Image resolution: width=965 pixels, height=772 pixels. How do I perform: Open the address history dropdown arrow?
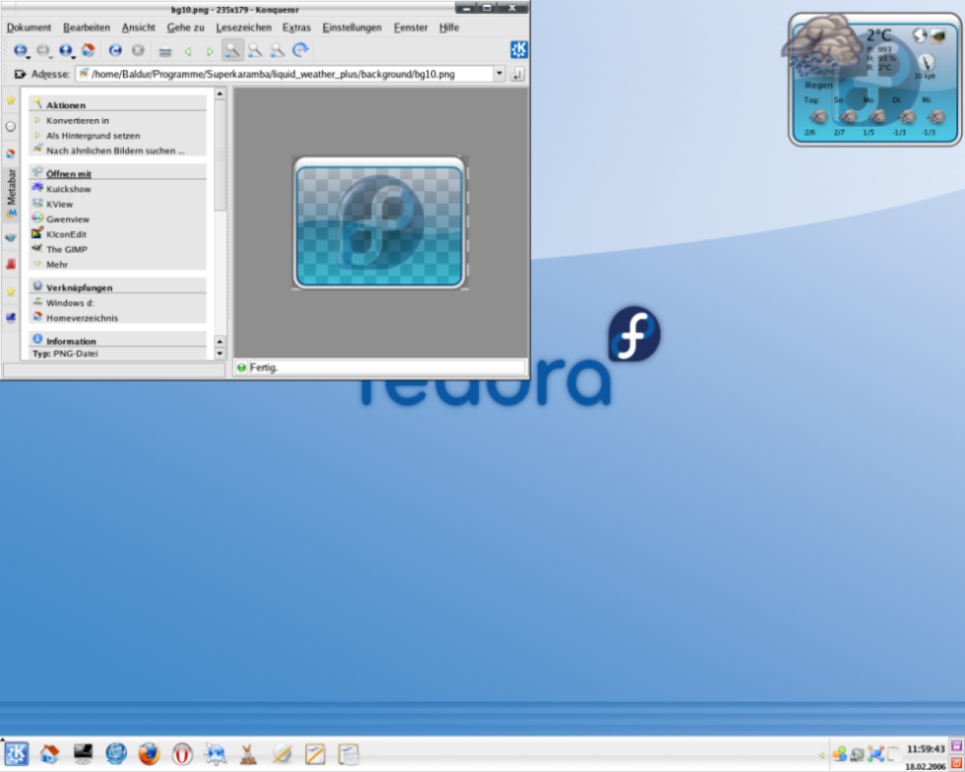[x=499, y=74]
